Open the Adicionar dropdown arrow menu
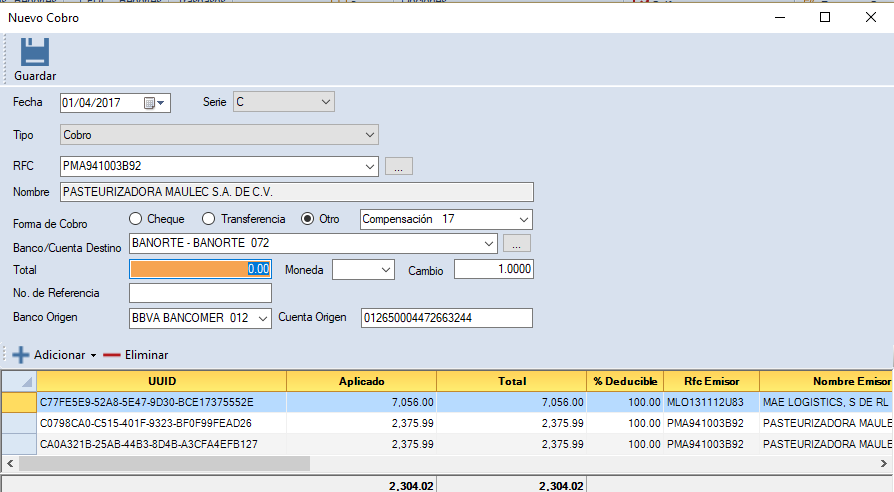 click(x=93, y=356)
